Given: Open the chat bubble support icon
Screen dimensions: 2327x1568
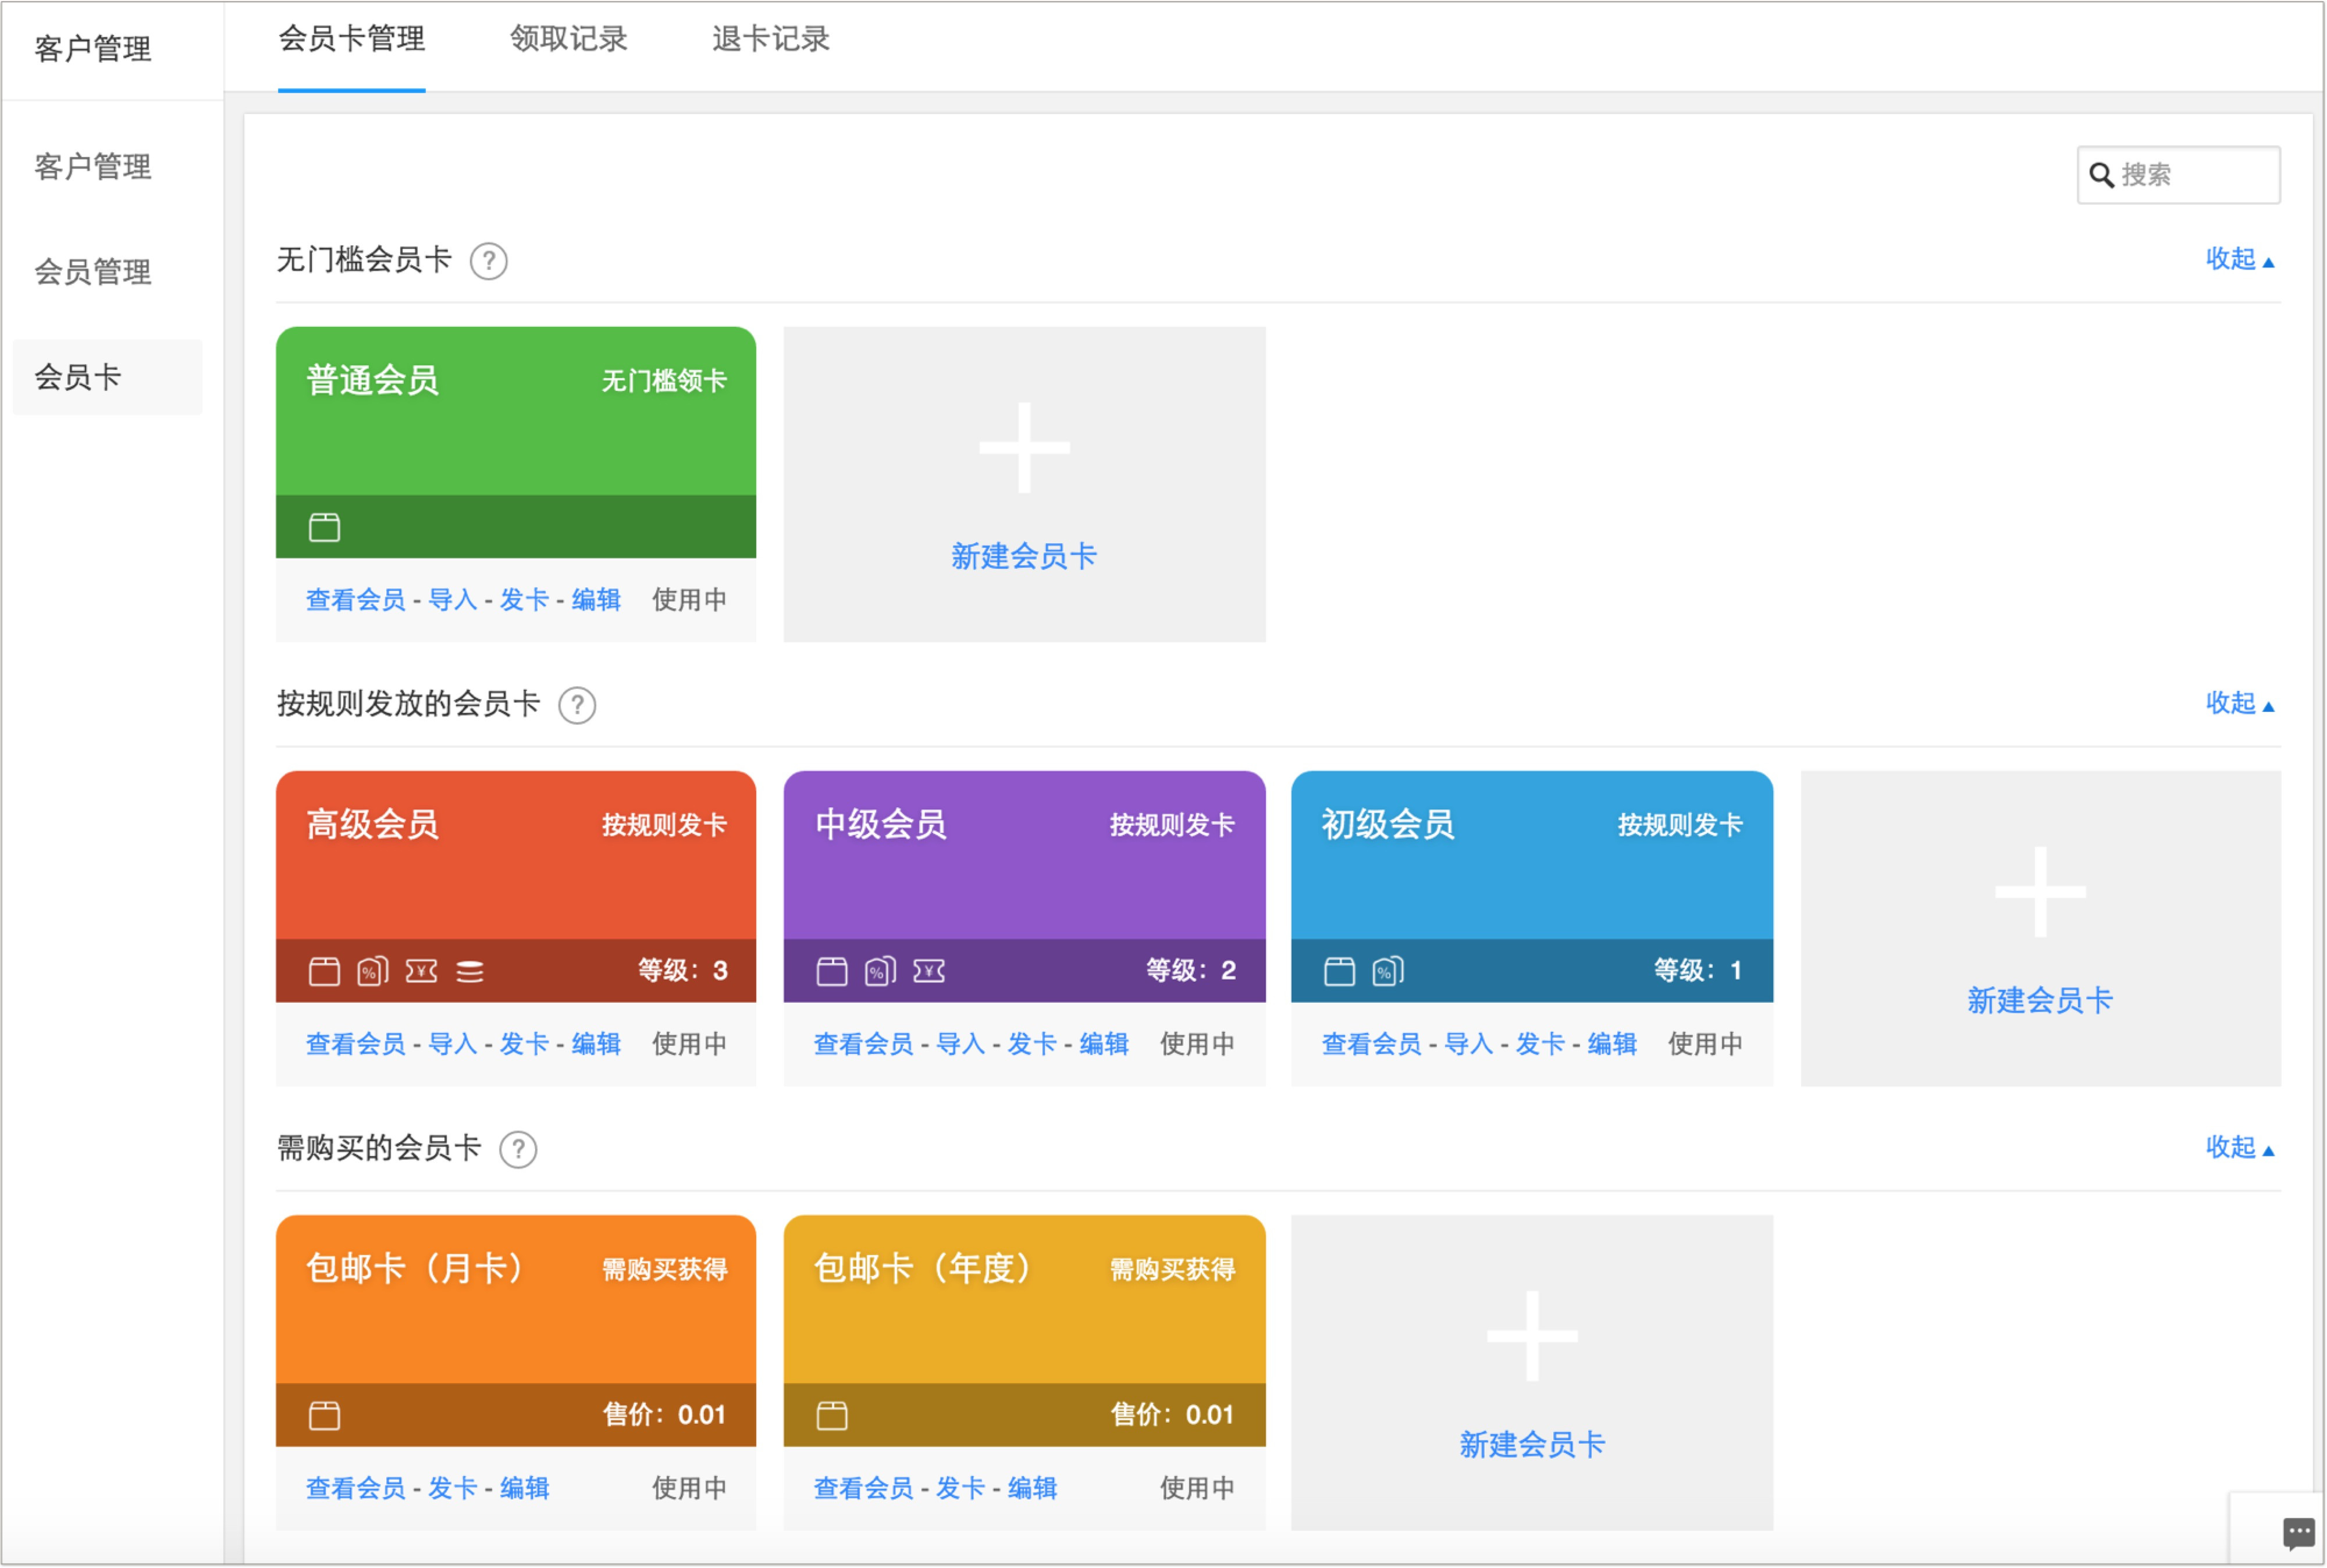Looking at the screenshot, I should (2298, 1532).
